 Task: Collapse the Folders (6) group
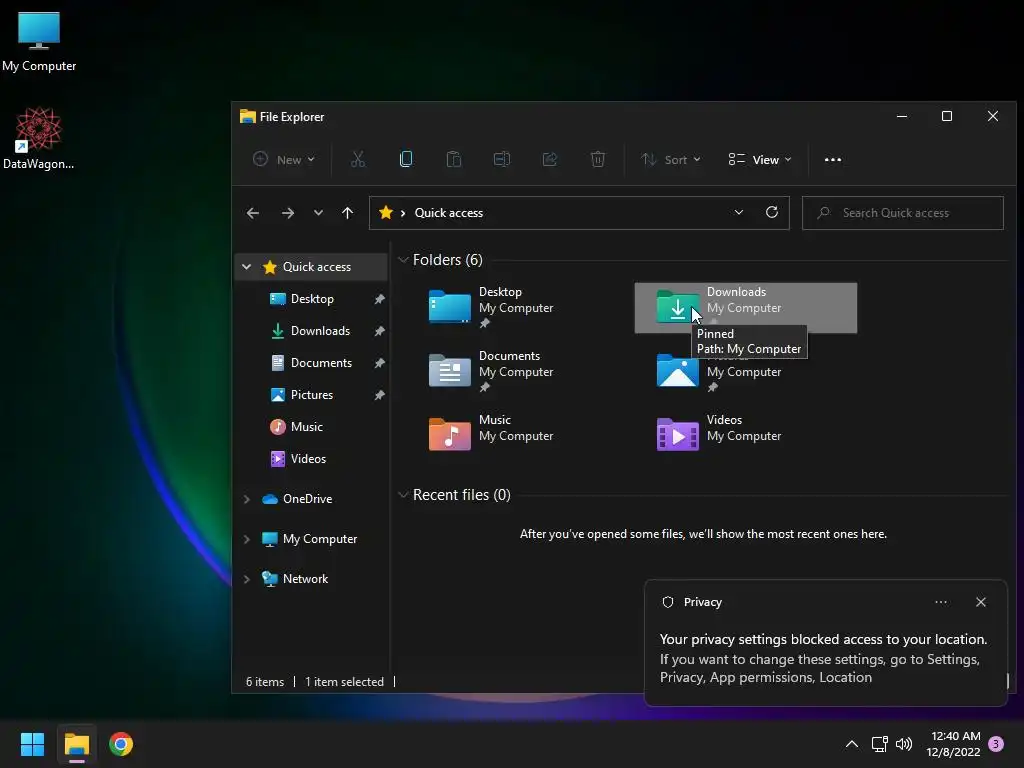pos(403,260)
